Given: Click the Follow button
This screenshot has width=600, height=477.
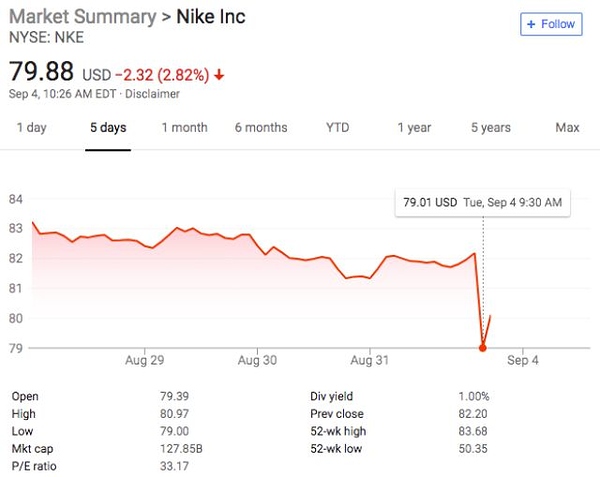Looking at the screenshot, I should tap(550, 23).
